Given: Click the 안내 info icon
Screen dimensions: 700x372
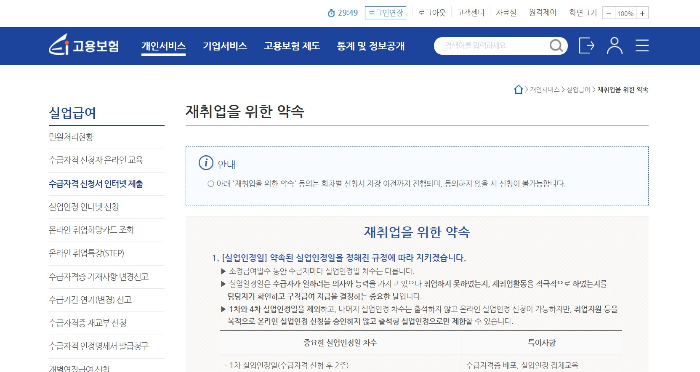Looking at the screenshot, I should (206, 163).
